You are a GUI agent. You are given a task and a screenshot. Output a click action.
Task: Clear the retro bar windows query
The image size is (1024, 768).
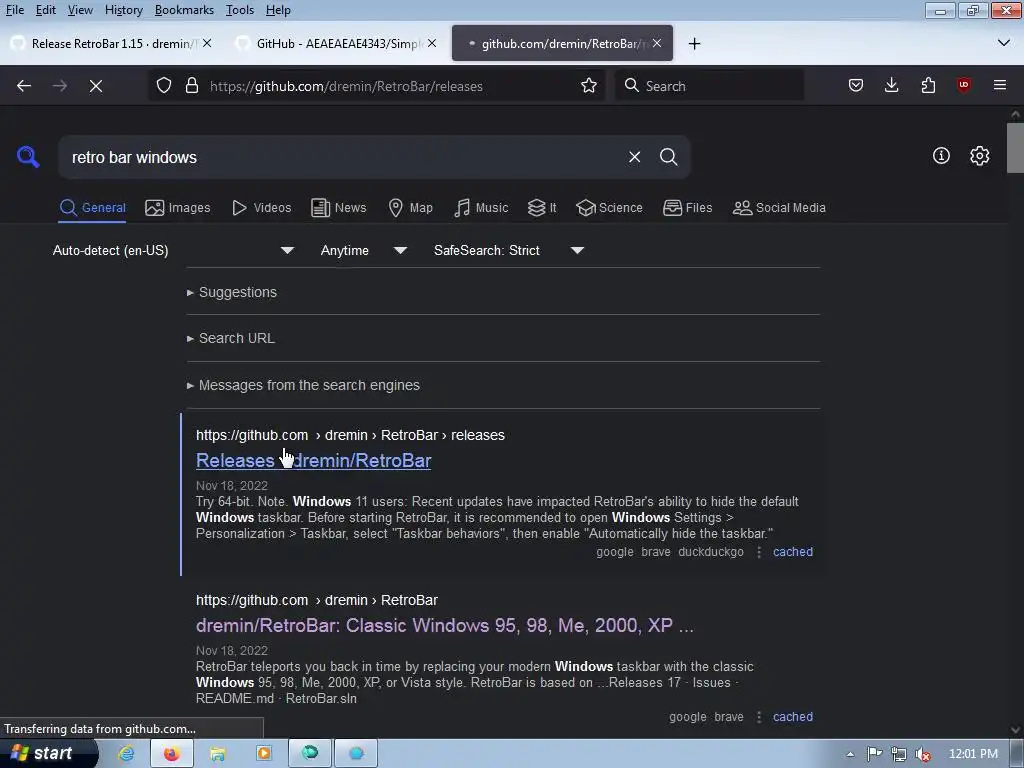click(x=634, y=157)
